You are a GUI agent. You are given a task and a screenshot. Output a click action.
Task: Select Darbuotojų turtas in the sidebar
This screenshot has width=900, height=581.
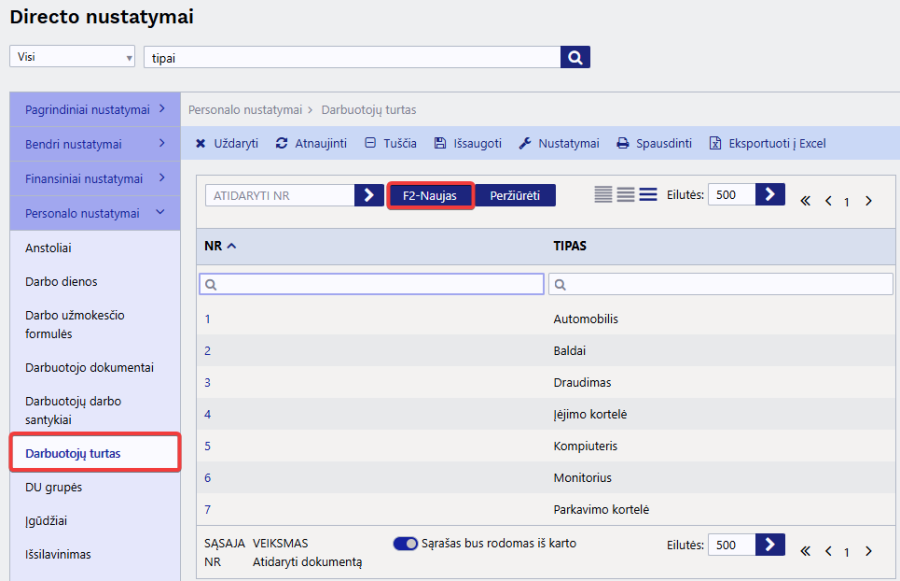click(x=95, y=453)
